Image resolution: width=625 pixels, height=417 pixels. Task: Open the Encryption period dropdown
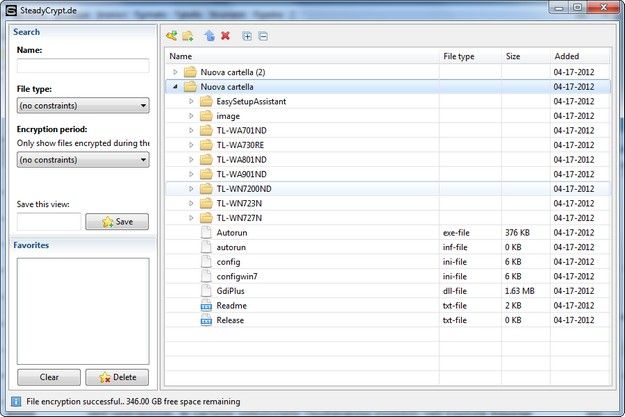pos(82,160)
